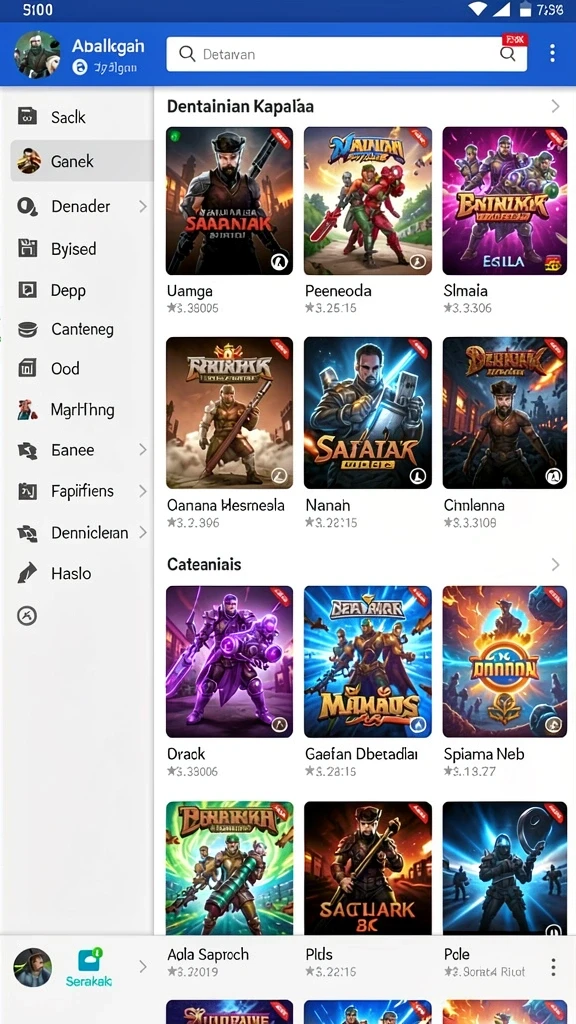Expand the Fapiifiens submenu chevron
Screen dimensions: 576x1024
click(x=142, y=491)
